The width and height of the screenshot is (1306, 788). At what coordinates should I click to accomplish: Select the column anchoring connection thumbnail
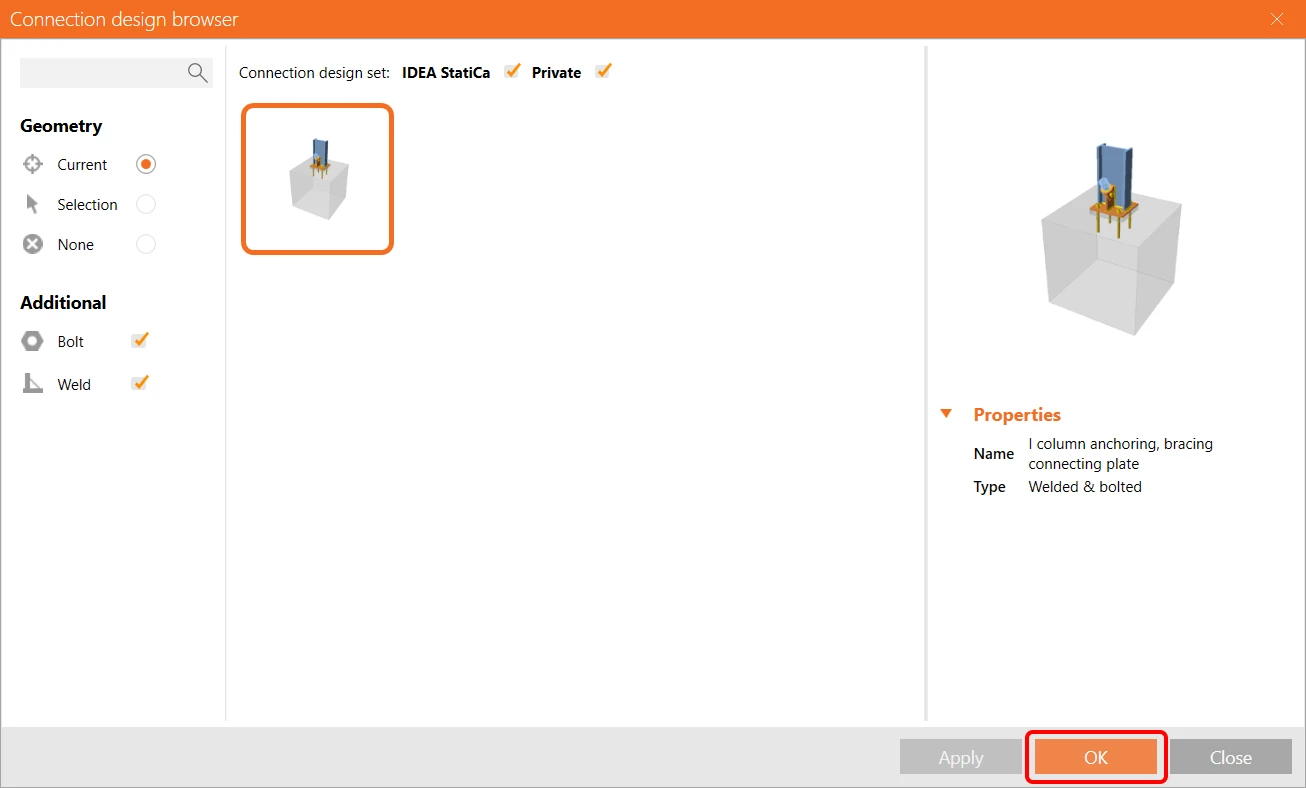click(318, 179)
